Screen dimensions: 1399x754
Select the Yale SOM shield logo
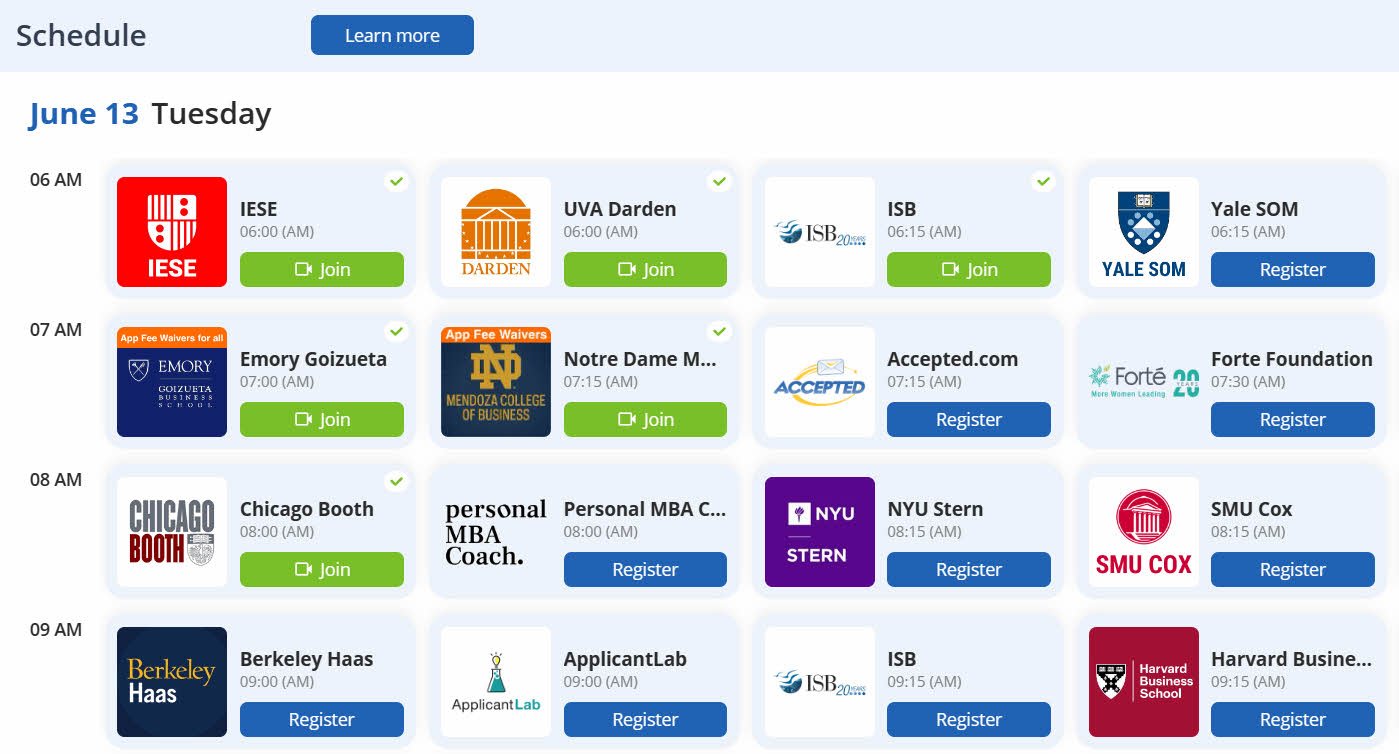(x=1143, y=232)
